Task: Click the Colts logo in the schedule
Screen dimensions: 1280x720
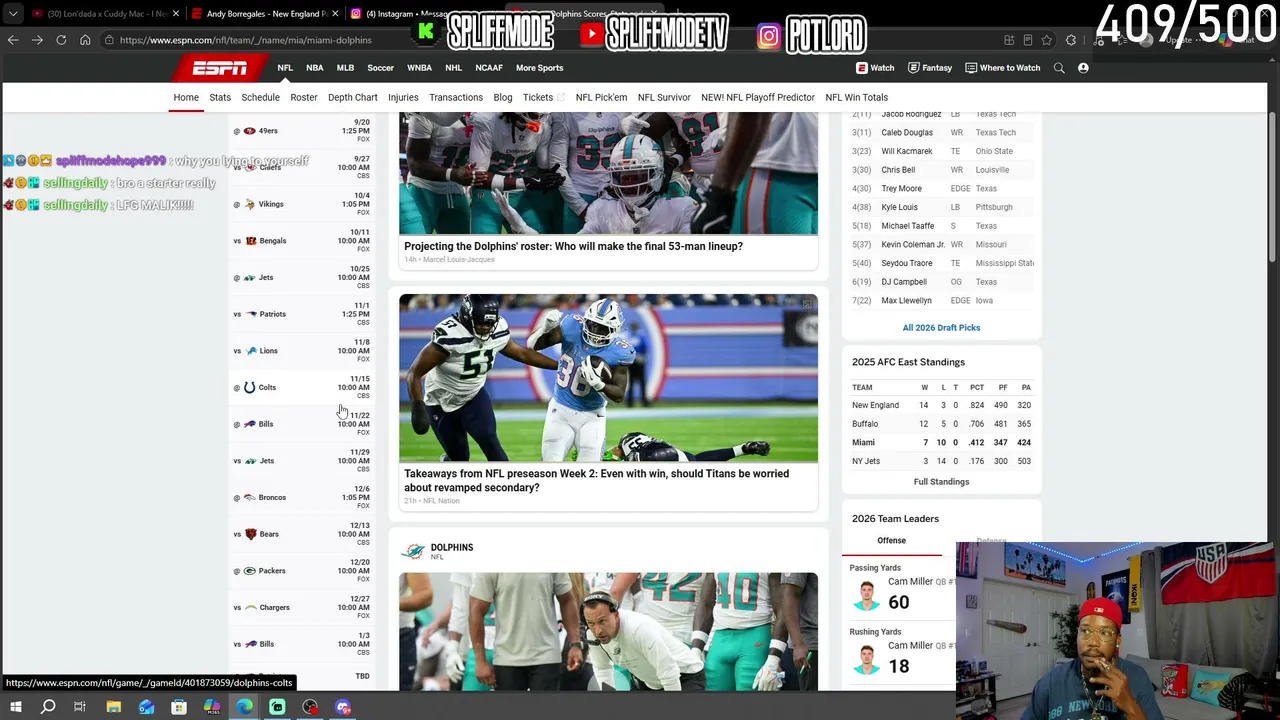Action: (x=250, y=387)
